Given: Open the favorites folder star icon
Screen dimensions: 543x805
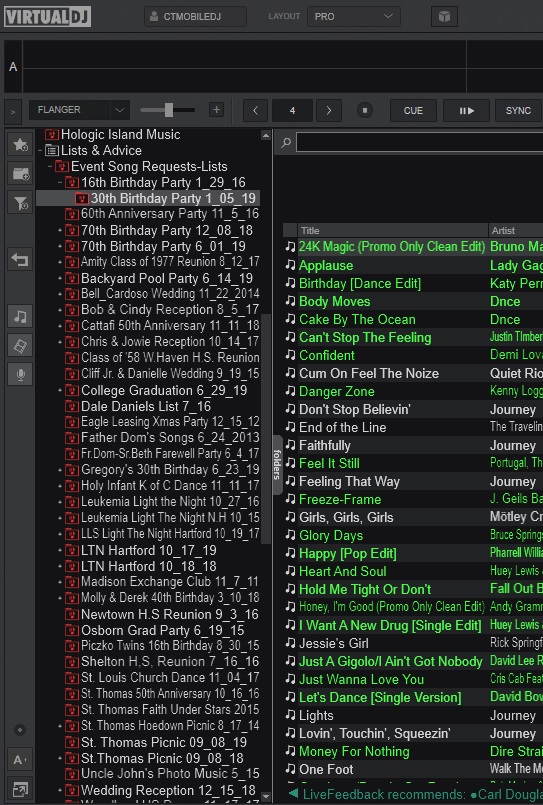Looking at the screenshot, I should click(x=21, y=145).
